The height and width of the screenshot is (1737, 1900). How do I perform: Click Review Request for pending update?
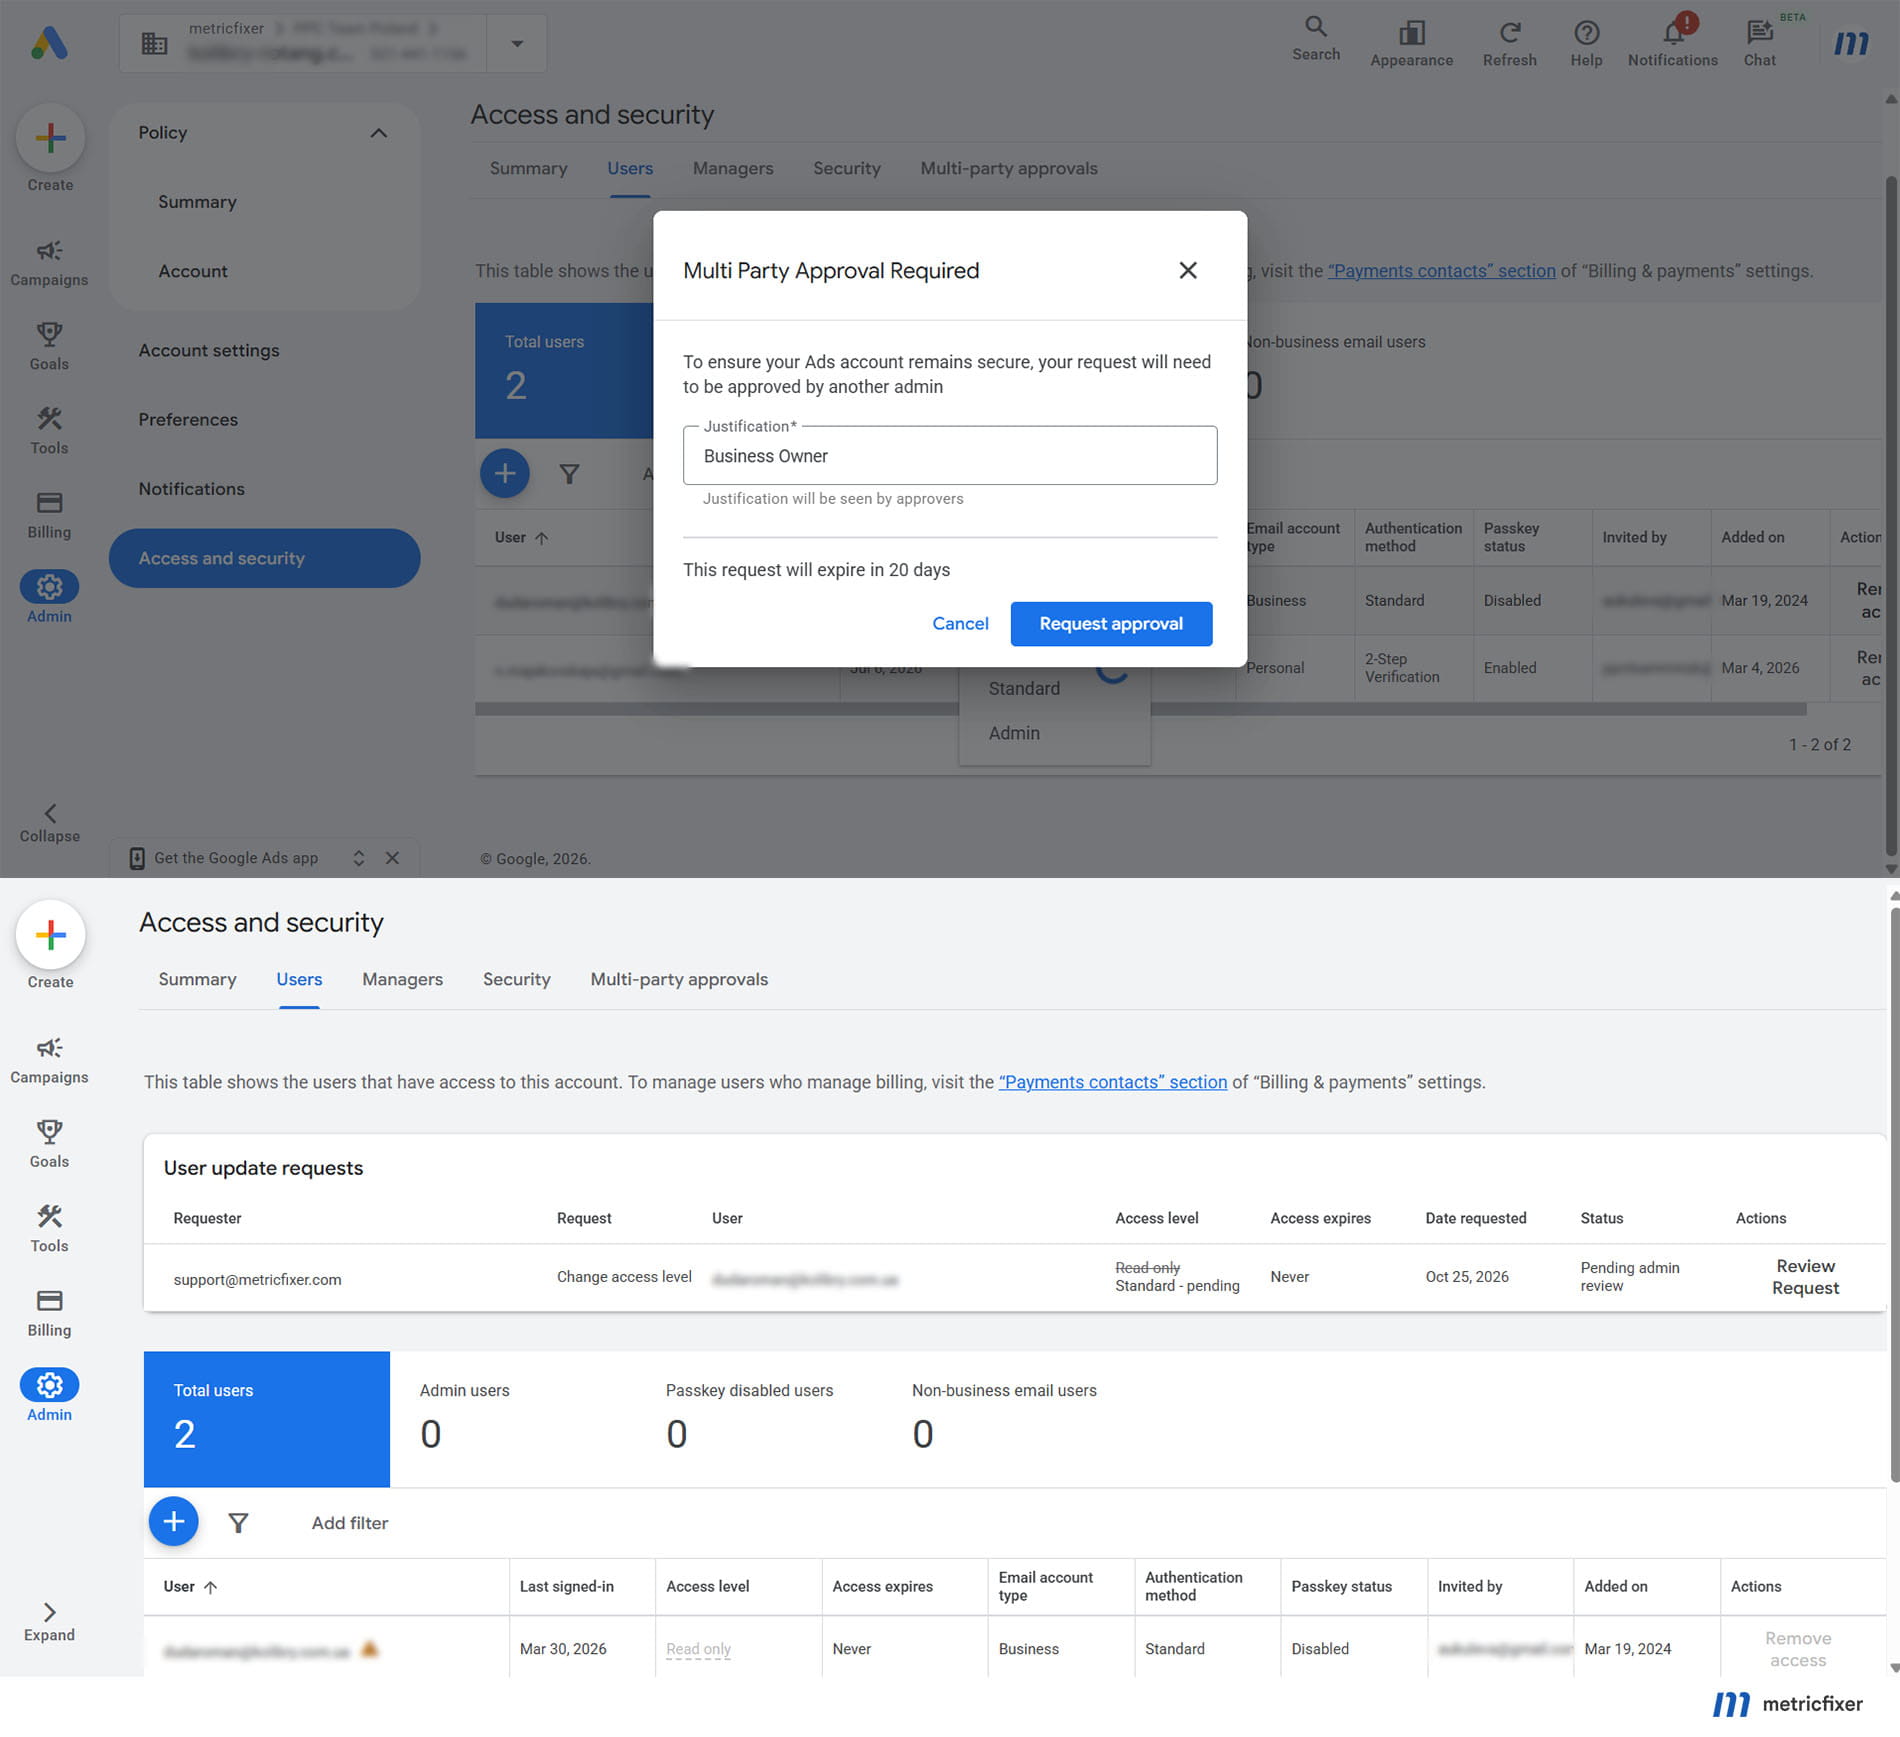[1805, 1277]
